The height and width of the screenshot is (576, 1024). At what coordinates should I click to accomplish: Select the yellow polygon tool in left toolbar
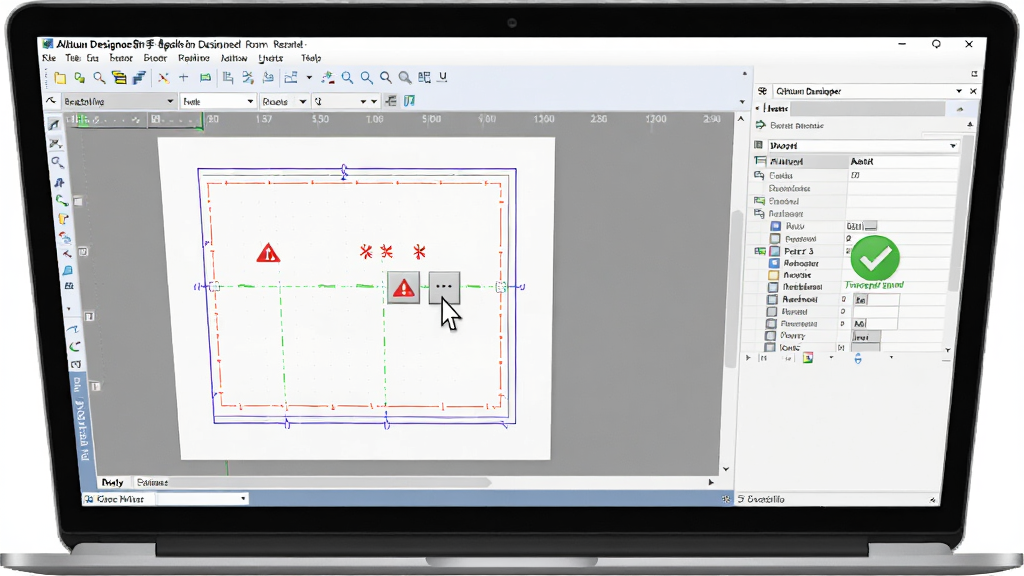tap(63, 219)
